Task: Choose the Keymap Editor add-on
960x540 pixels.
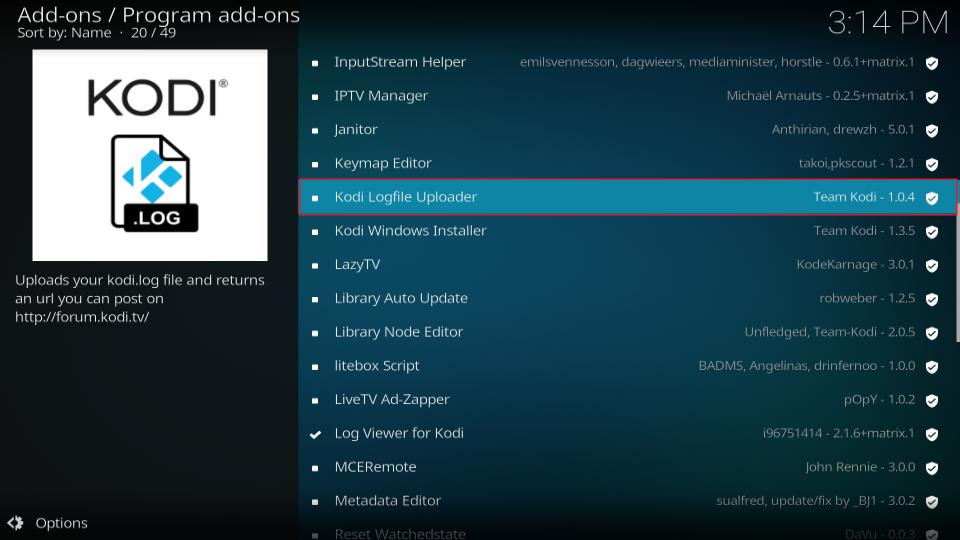Action: point(628,163)
